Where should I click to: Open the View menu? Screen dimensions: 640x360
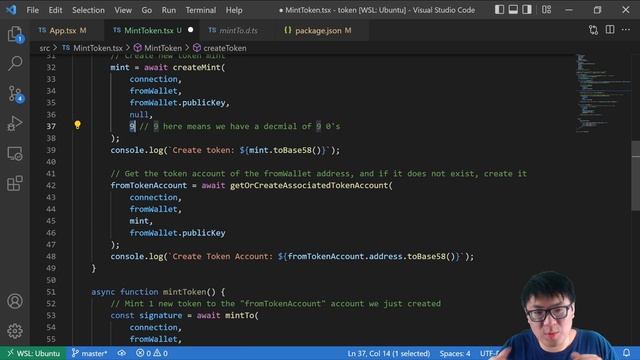click(x=123, y=10)
